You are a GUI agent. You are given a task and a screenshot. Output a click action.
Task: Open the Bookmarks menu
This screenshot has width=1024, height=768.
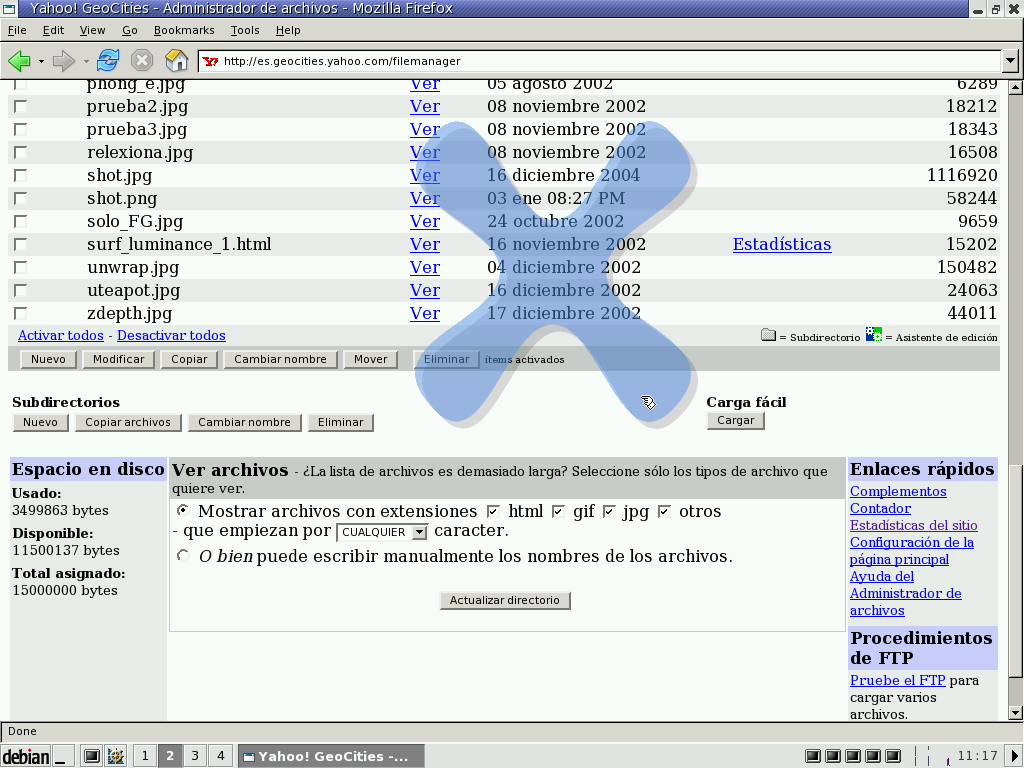point(184,30)
